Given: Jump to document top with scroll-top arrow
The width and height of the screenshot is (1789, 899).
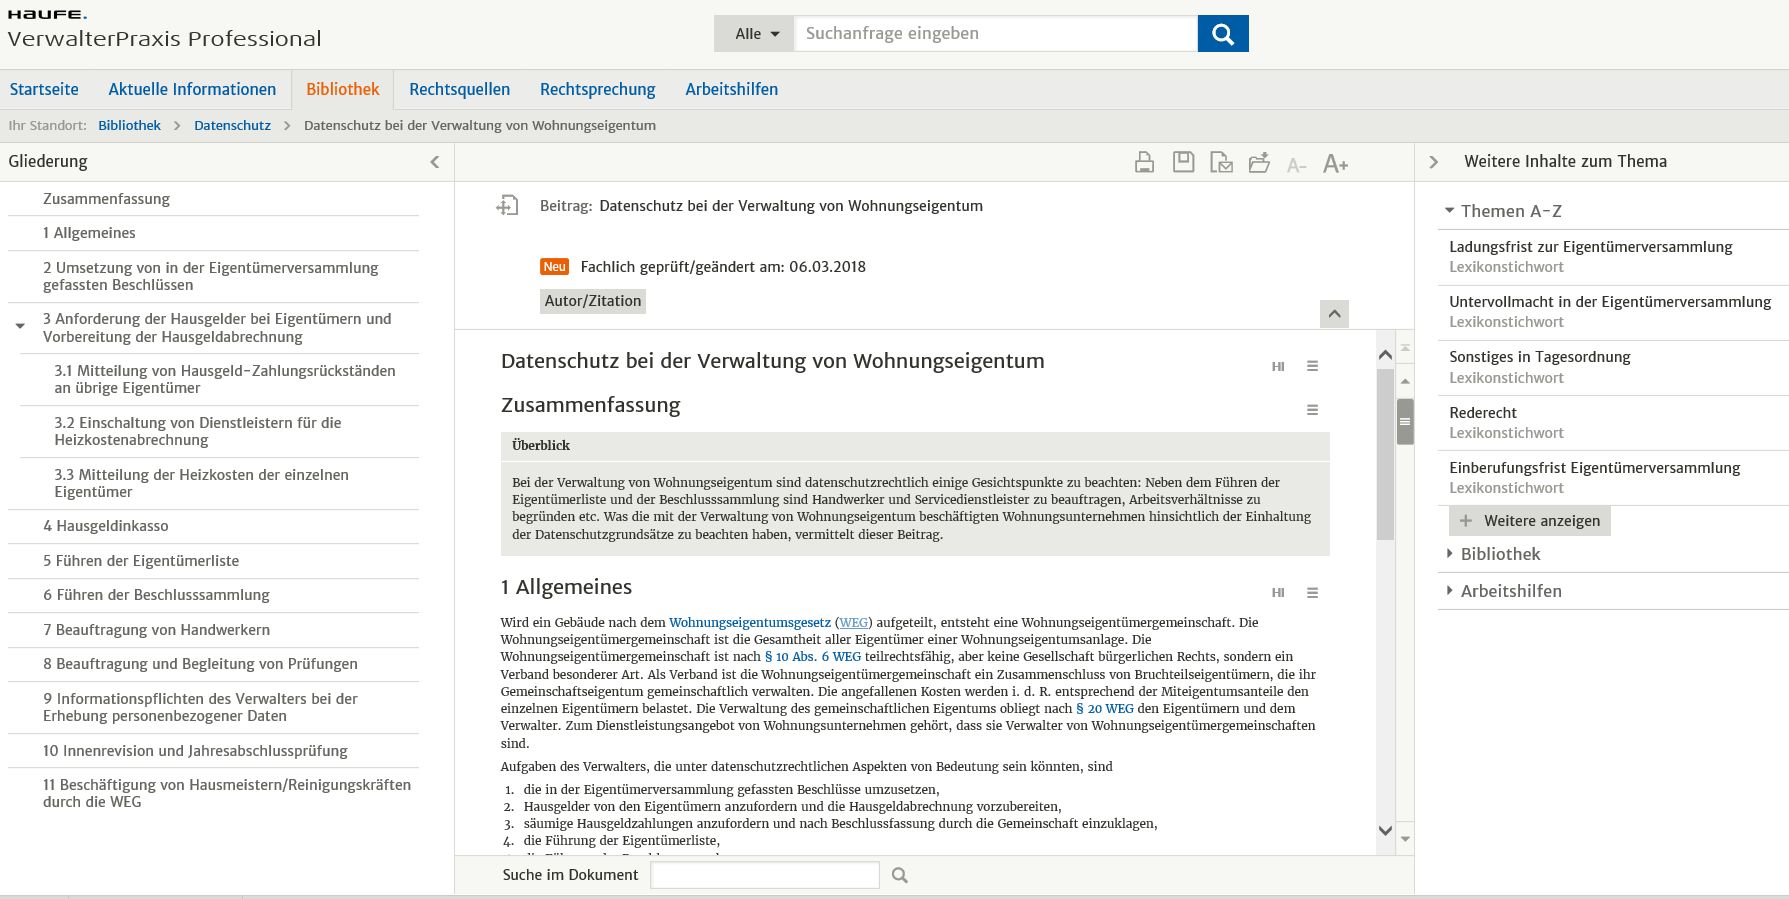Looking at the screenshot, I should 1405,348.
